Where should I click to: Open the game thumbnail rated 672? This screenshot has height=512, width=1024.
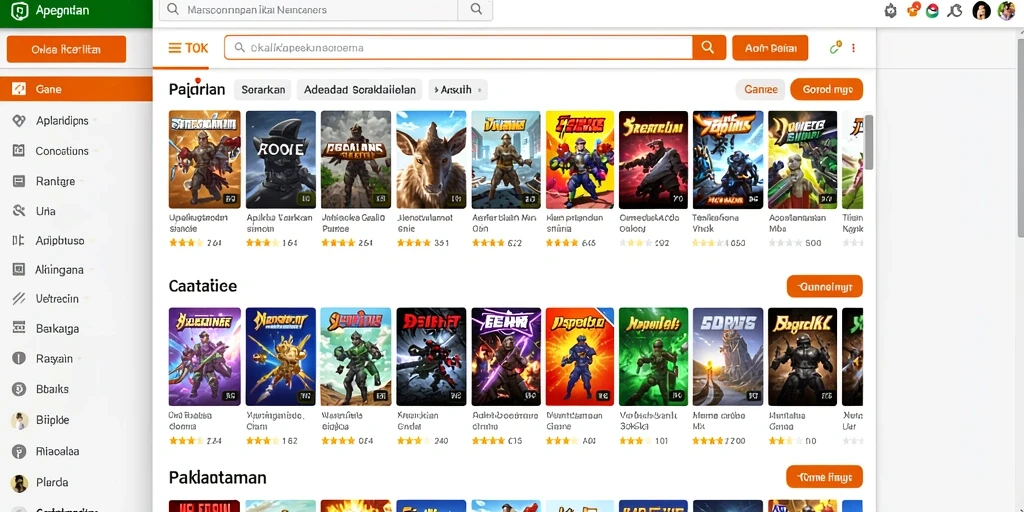(506, 160)
